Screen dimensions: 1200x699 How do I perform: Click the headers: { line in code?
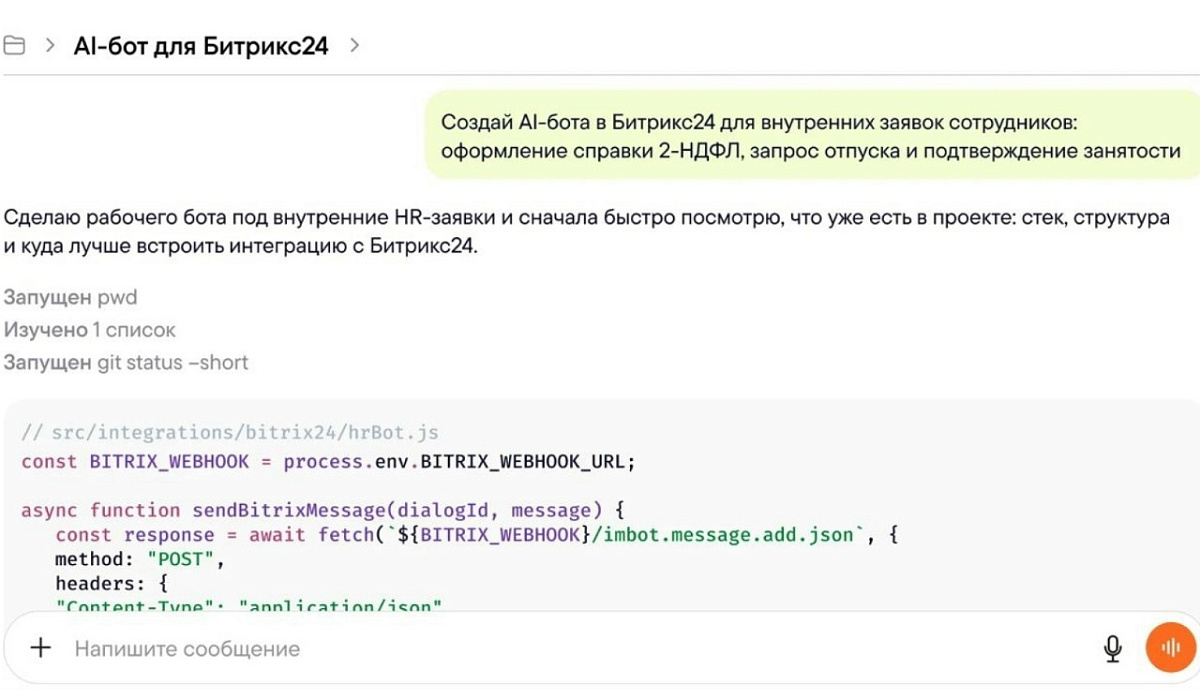(110, 584)
